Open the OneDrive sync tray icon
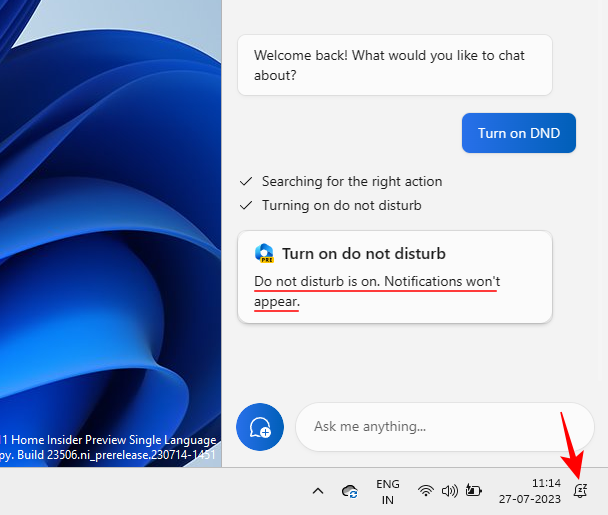The height and width of the screenshot is (515, 608). point(350,491)
